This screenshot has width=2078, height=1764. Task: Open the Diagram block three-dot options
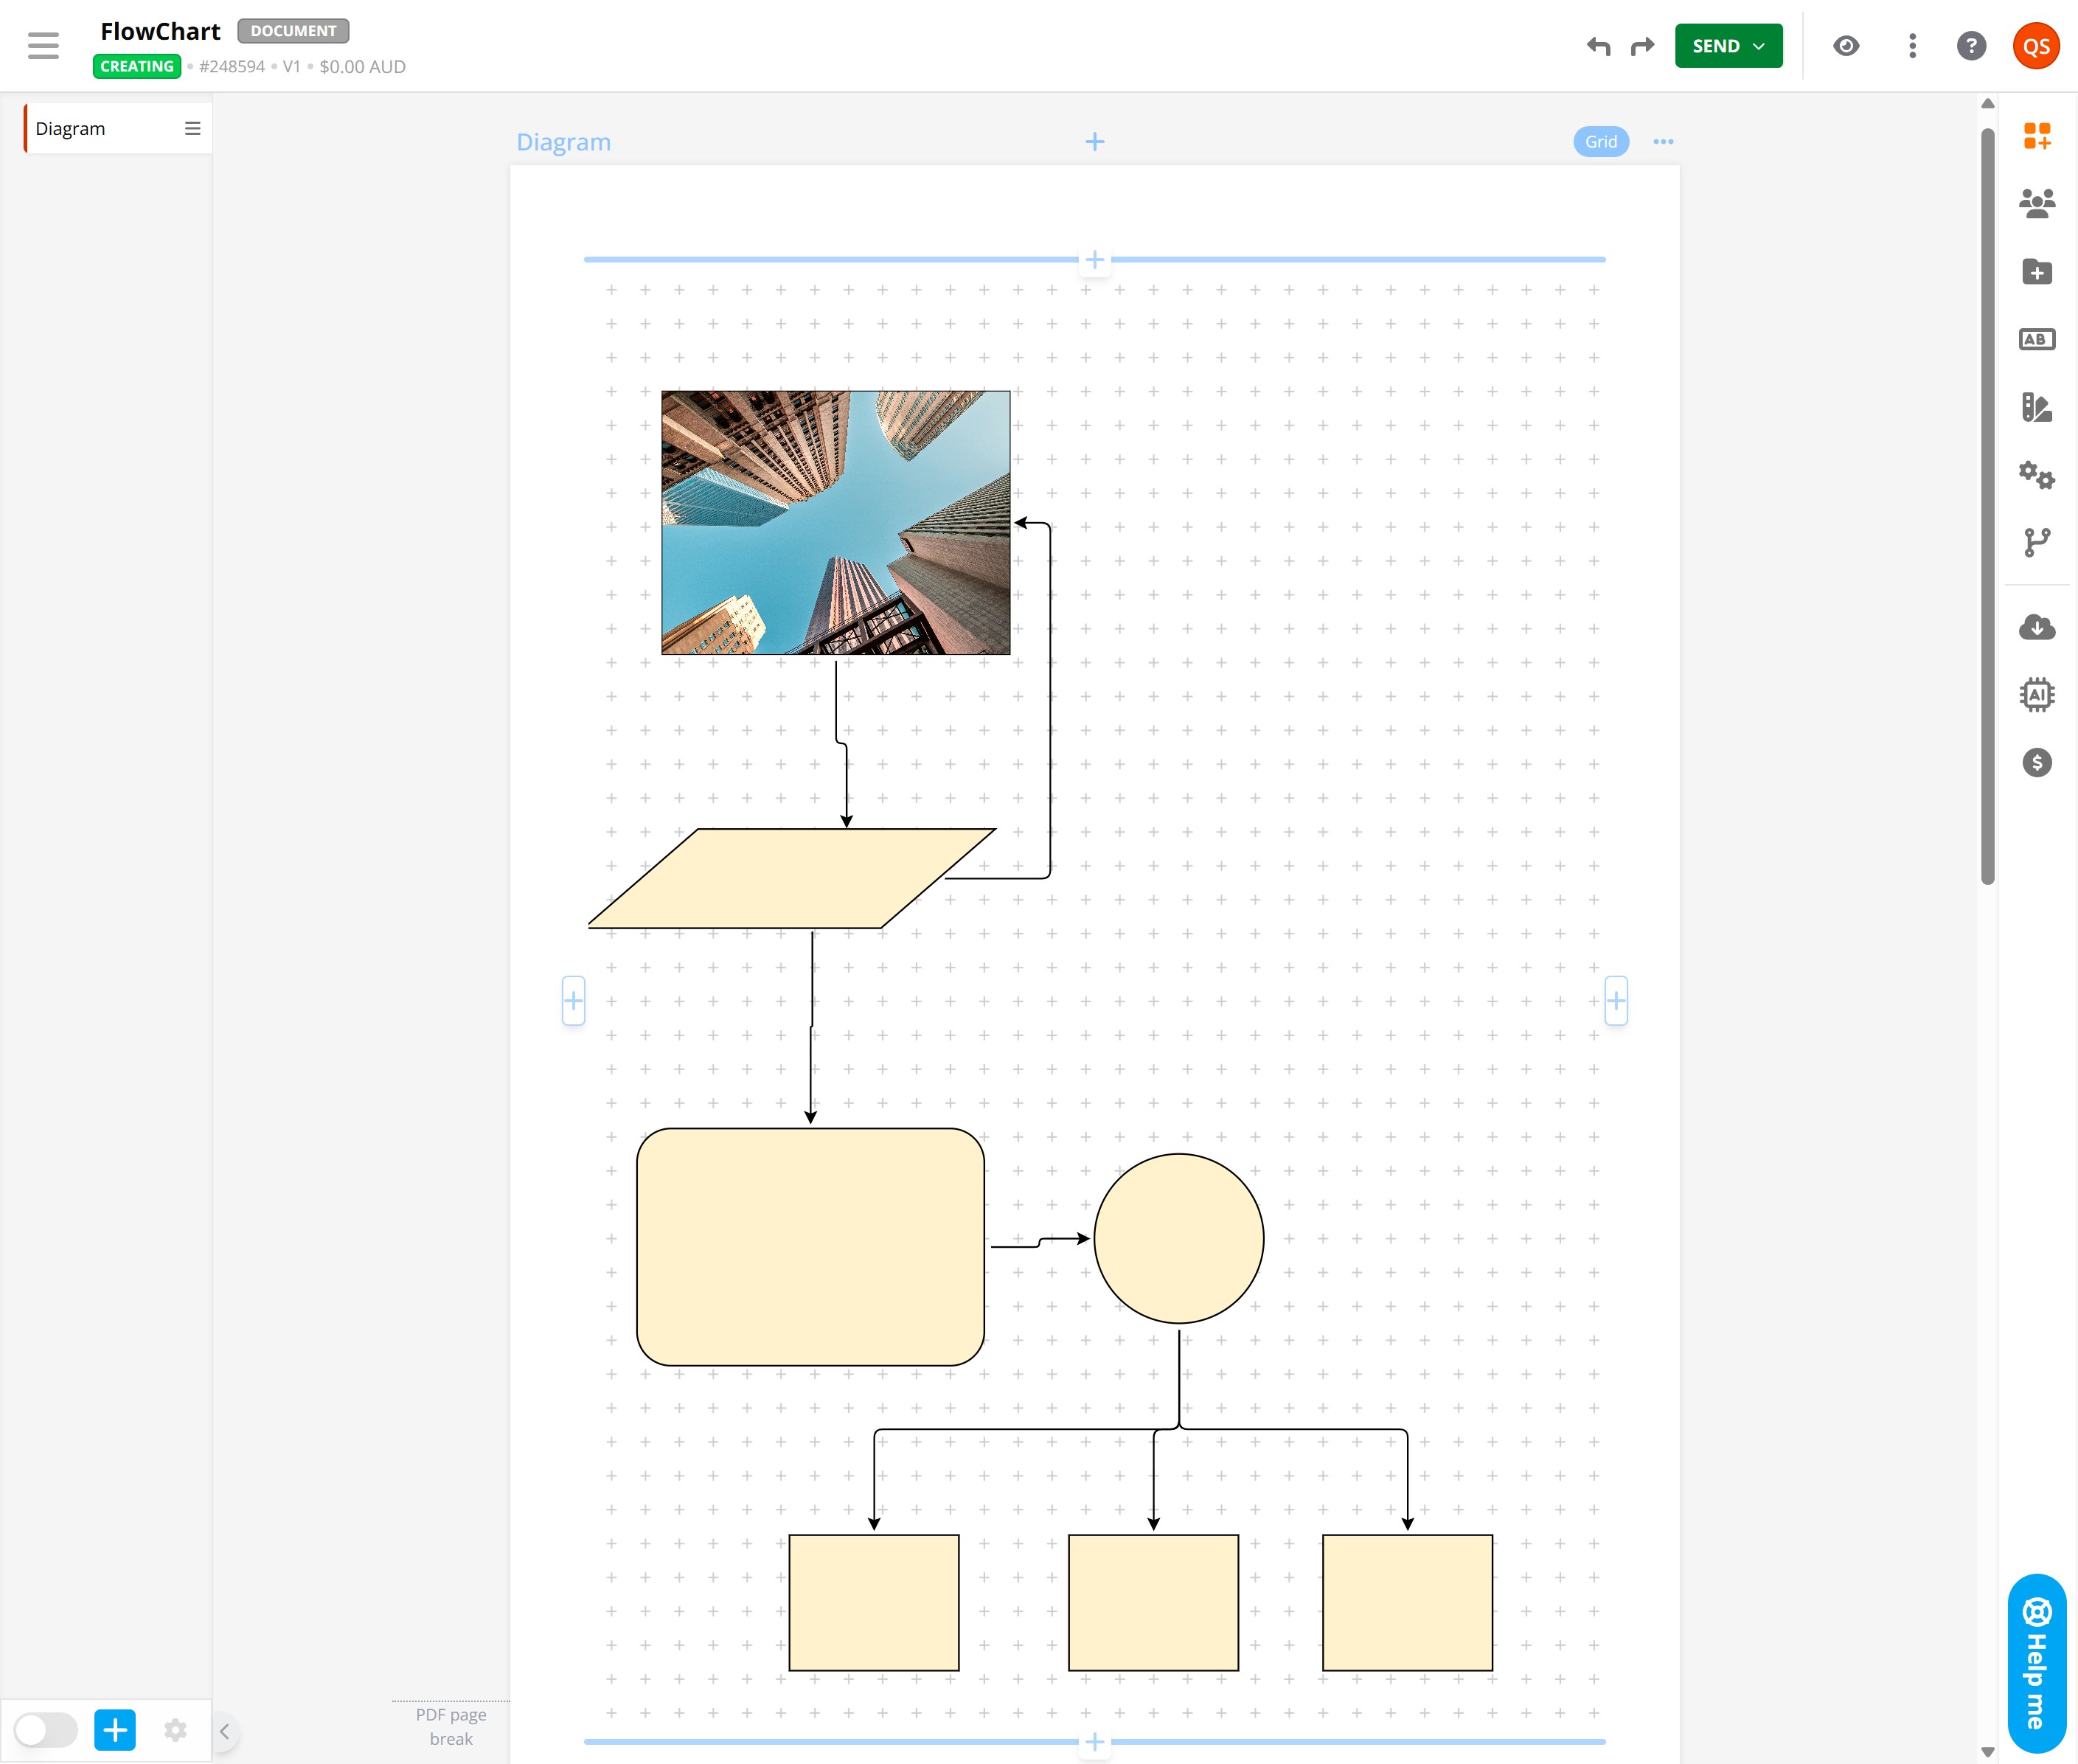[x=1663, y=142]
